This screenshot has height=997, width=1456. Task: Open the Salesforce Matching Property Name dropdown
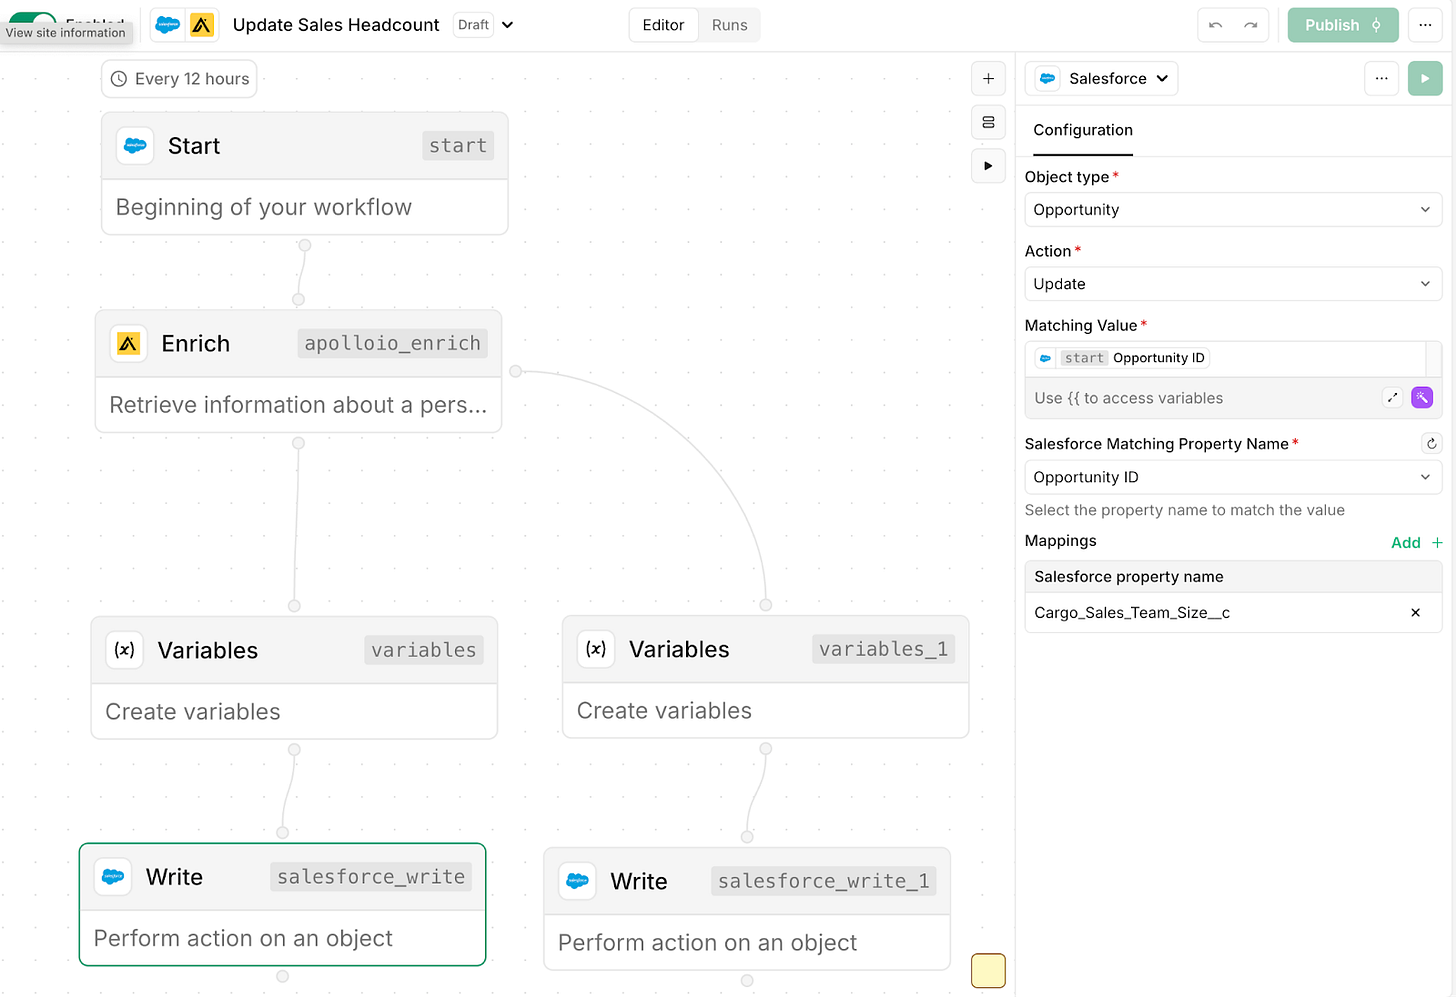(1233, 477)
